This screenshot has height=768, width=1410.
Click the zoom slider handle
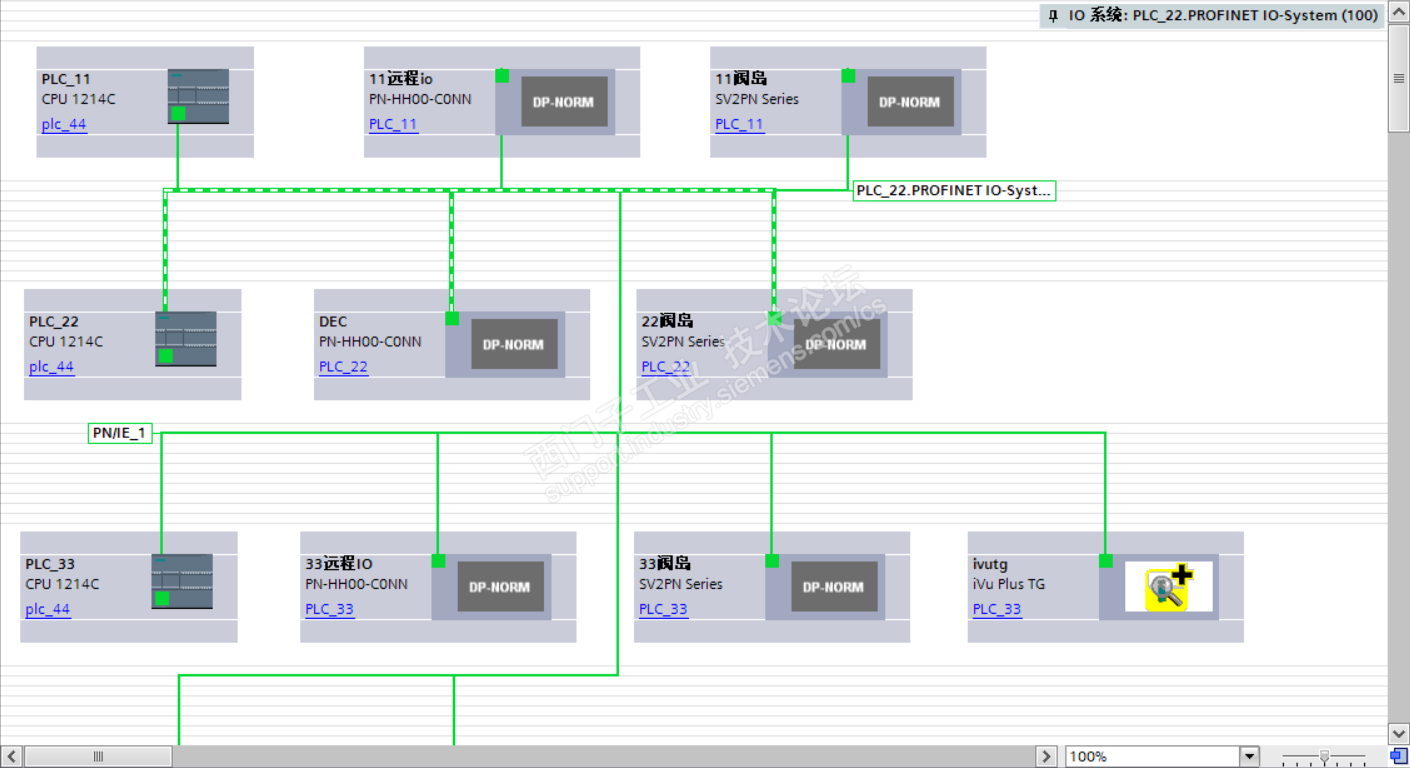pos(1324,757)
